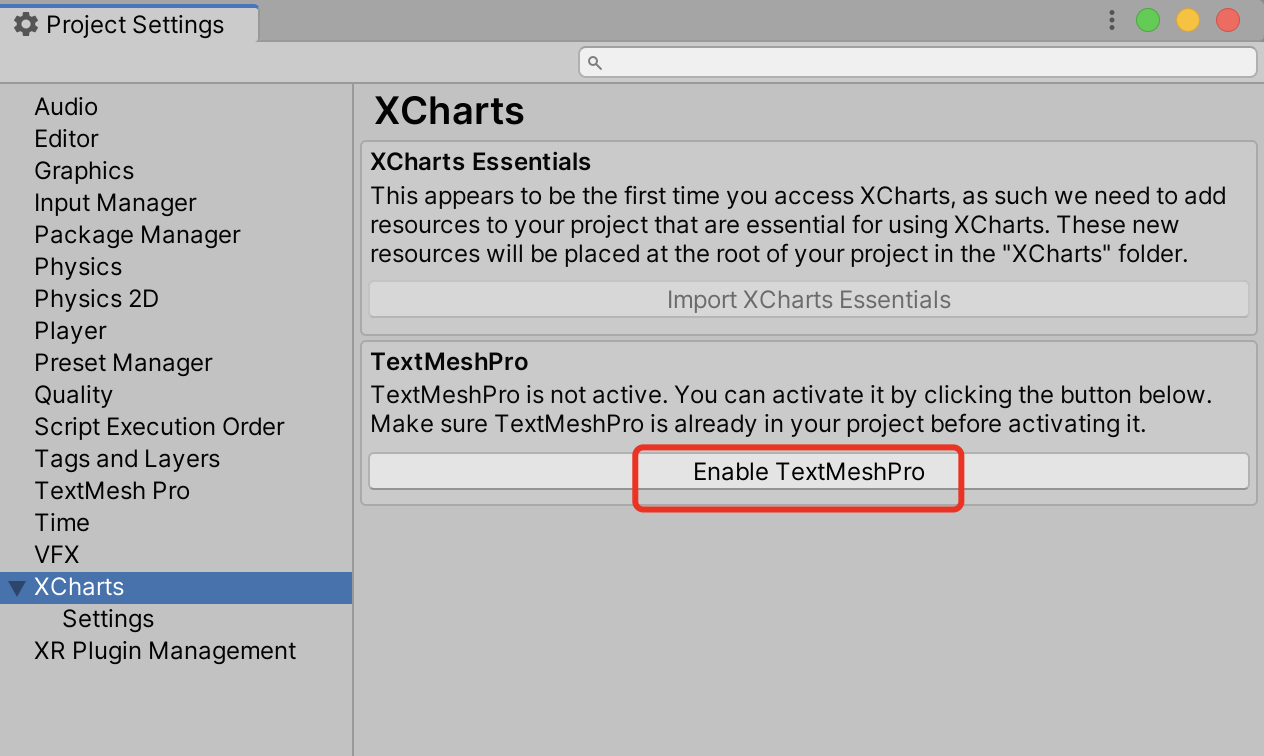This screenshot has width=1264, height=756.
Task: Click the search magnifier icon
Action: click(594, 63)
